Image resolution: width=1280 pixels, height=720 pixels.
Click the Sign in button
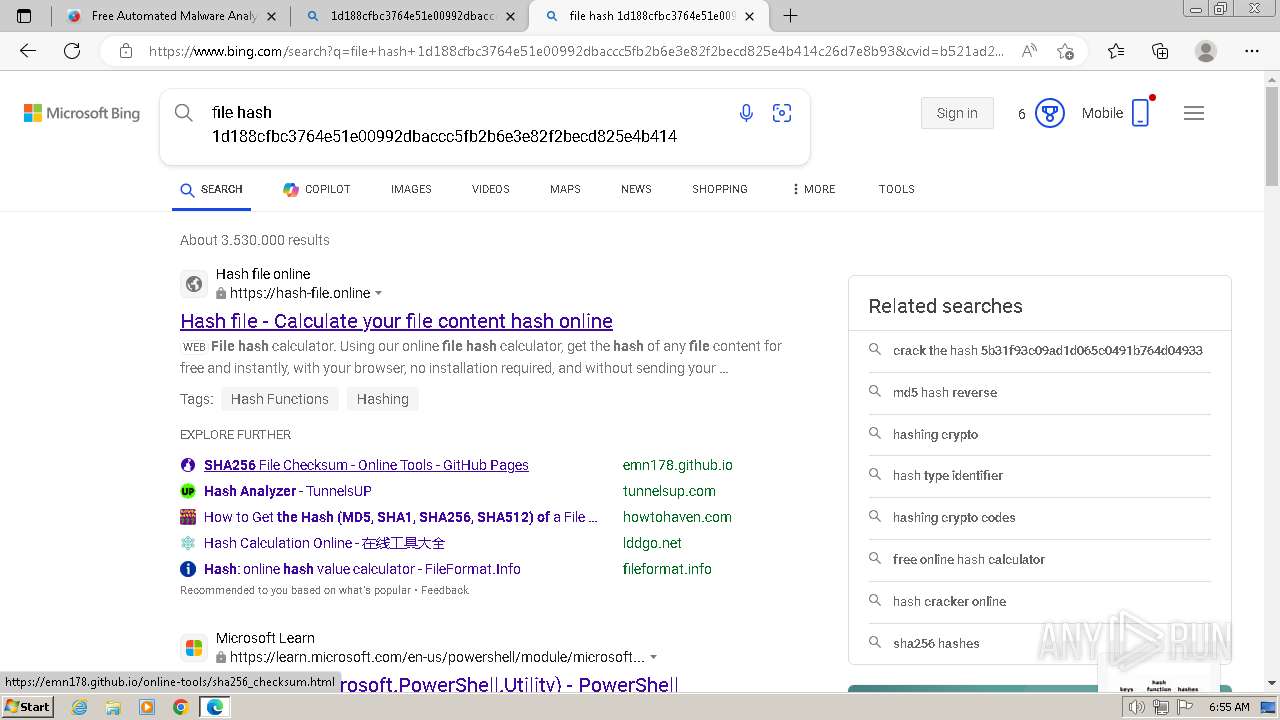tap(957, 113)
